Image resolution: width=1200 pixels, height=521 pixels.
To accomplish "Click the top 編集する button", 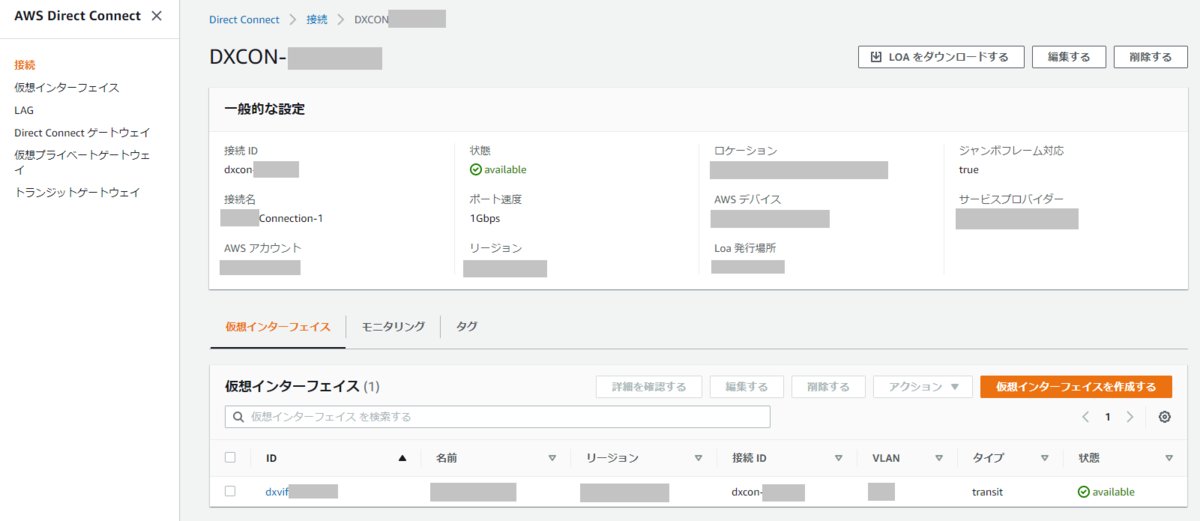I will click(x=1069, y=57).
